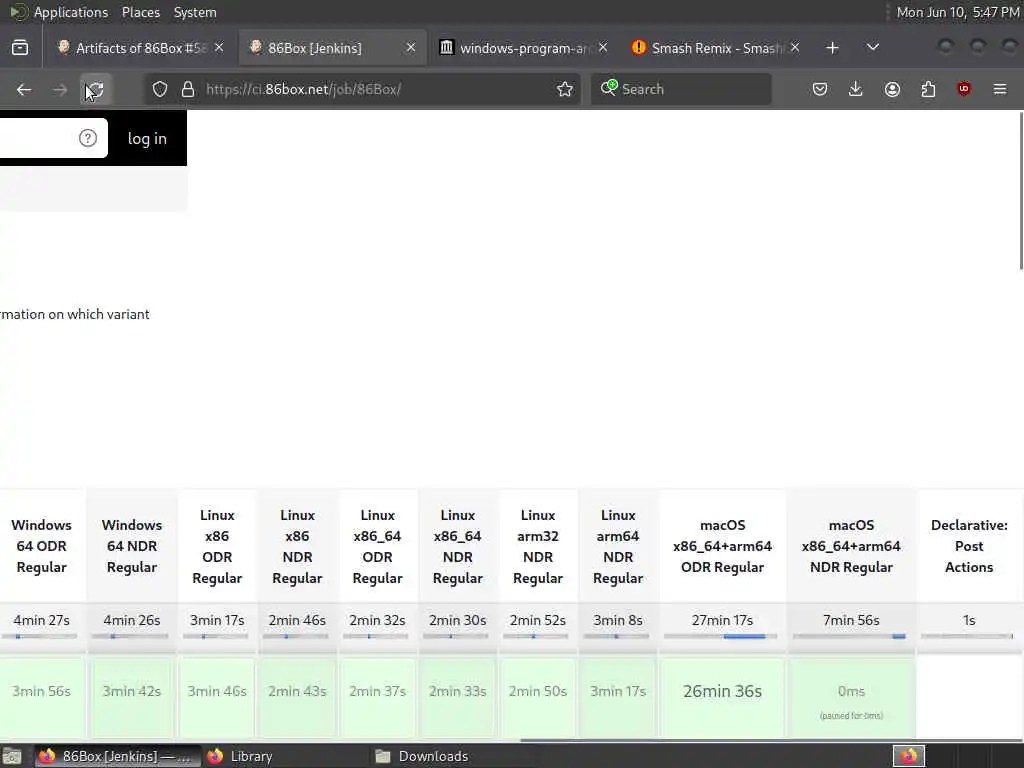Image resolution: width=1024 pixels, height=768 pixels.
Task: Go back to the previous page
Action: point(24,89)
